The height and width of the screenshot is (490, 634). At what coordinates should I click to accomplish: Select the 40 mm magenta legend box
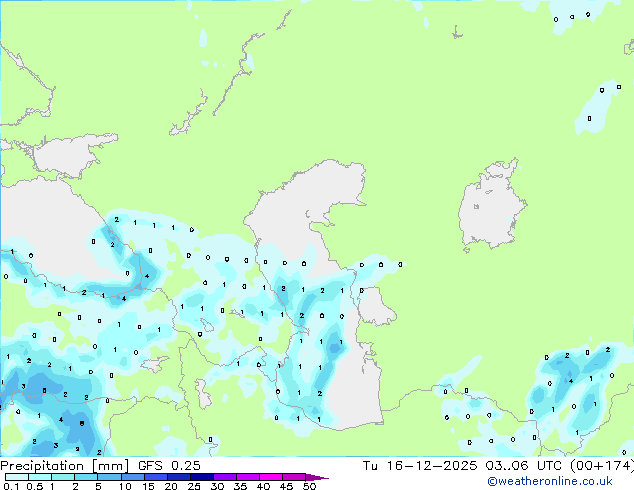271,477
